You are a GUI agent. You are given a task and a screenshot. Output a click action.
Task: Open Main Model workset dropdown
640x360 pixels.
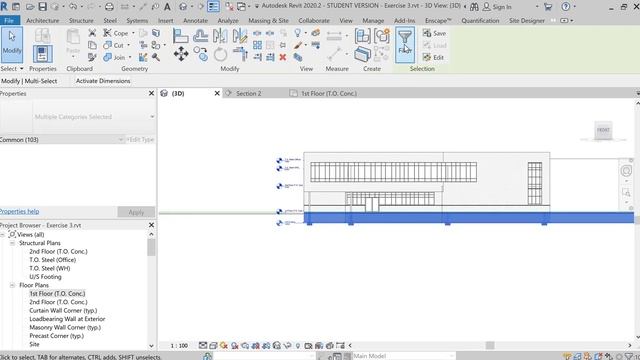pyautogui.click(x=404, y=356)
